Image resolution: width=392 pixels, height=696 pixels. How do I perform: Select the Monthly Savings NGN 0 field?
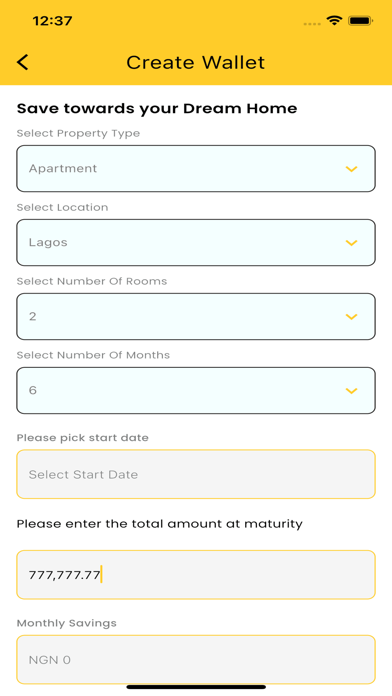pyautogui.click(x=196, y=660)
